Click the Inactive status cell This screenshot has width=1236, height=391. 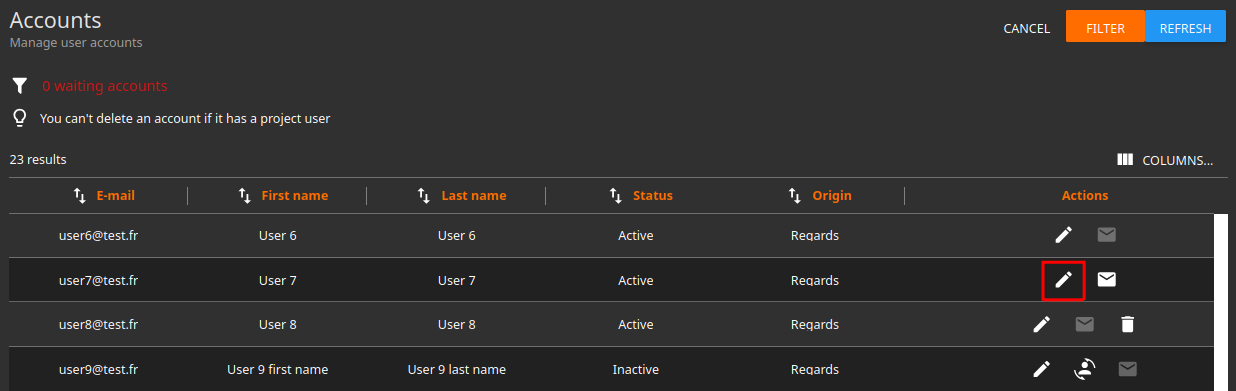point(636,370)
